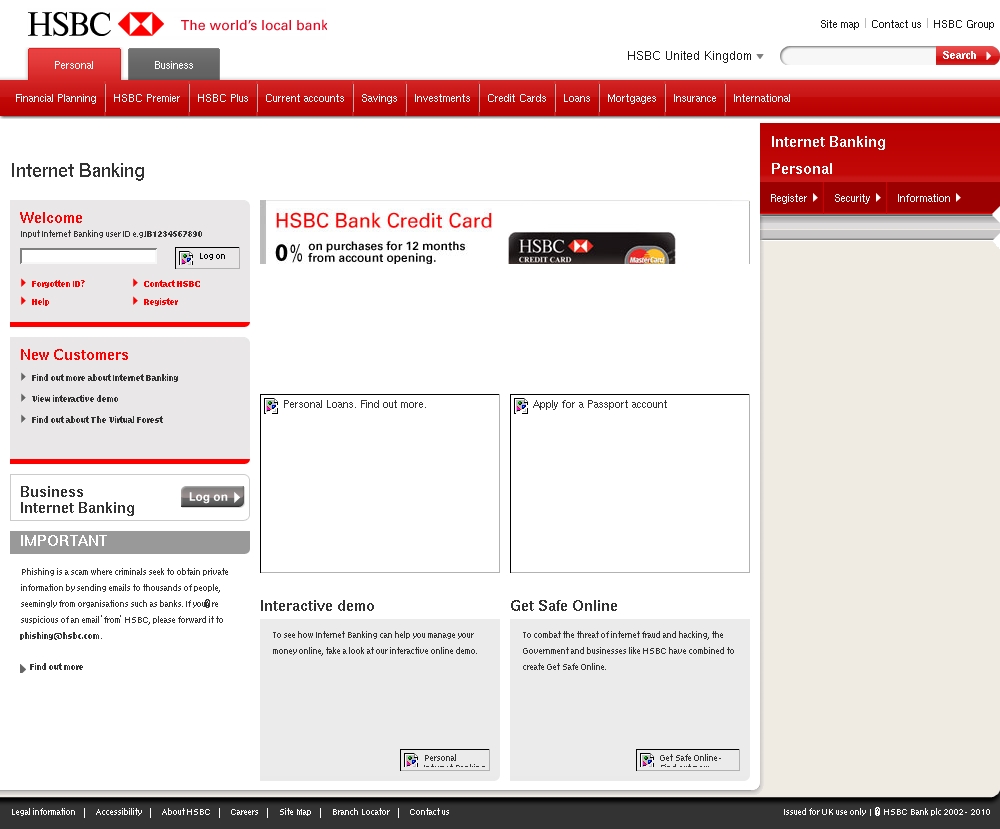This screenshot has height=829, width=1000.
Task: Open About HSBC in the footer
Action: (186, 812)
